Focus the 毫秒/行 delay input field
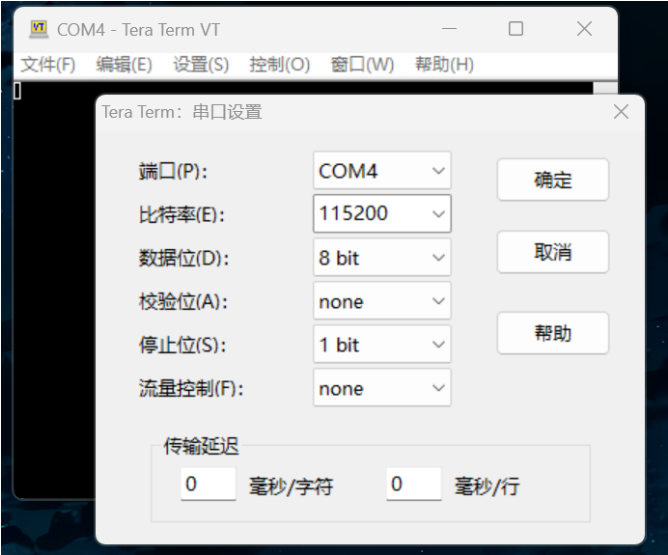The image size is (668, 555). 414,484
